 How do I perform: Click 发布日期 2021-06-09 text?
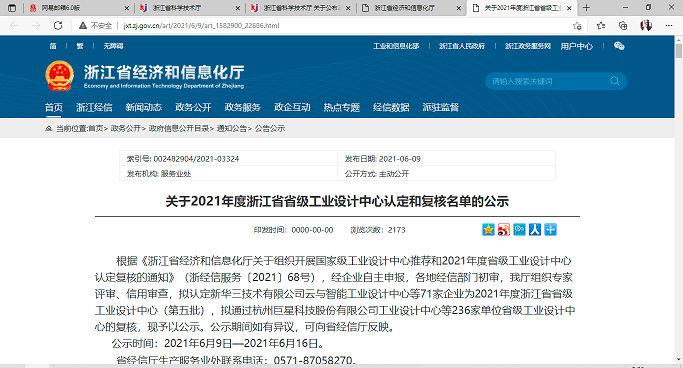click(x=382, y=159)
